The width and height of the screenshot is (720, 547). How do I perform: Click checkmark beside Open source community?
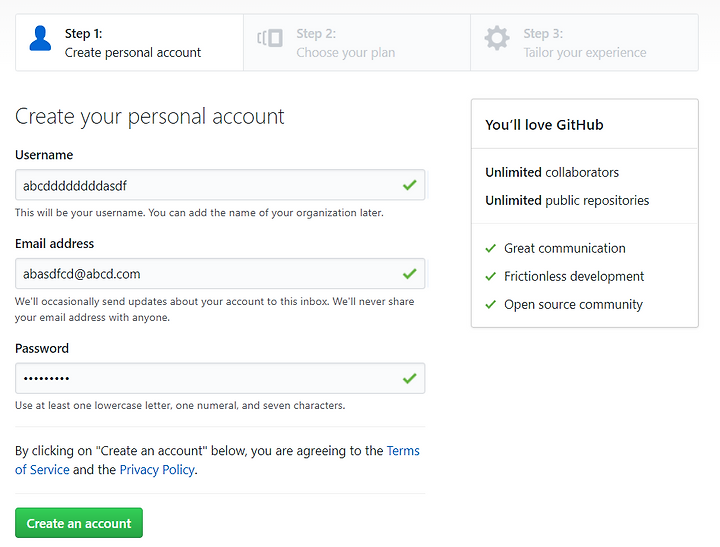pos(490,305)
